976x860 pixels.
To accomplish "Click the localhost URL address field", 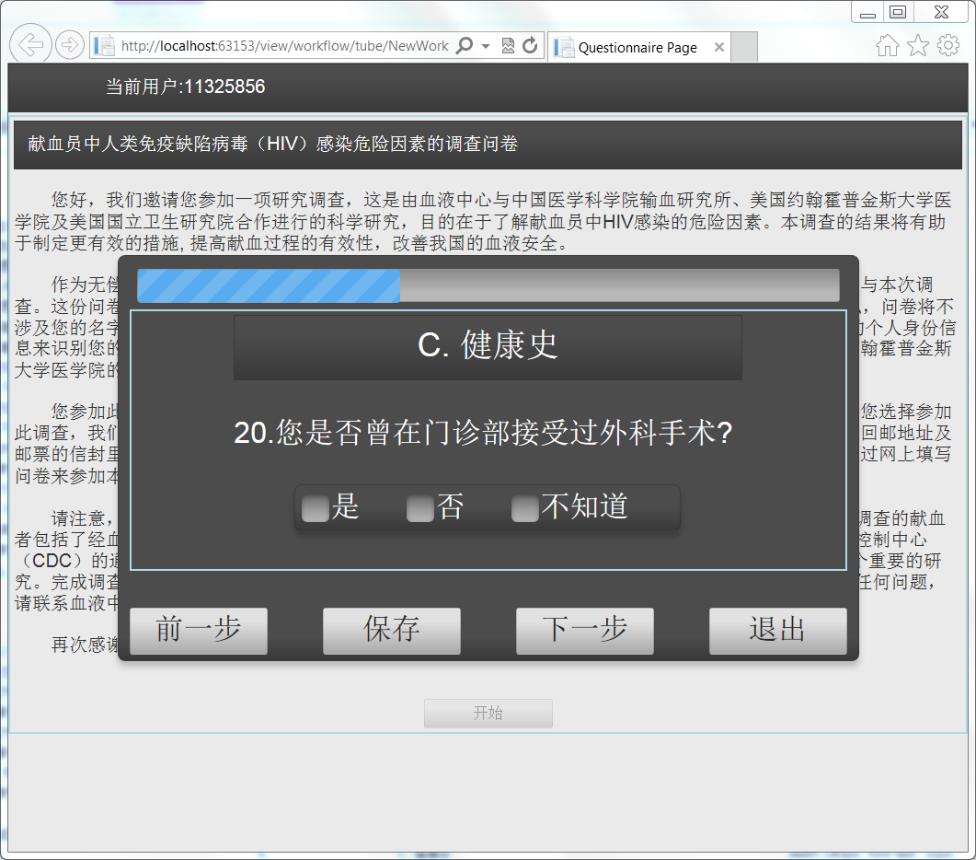I will [x=284, y=45].
